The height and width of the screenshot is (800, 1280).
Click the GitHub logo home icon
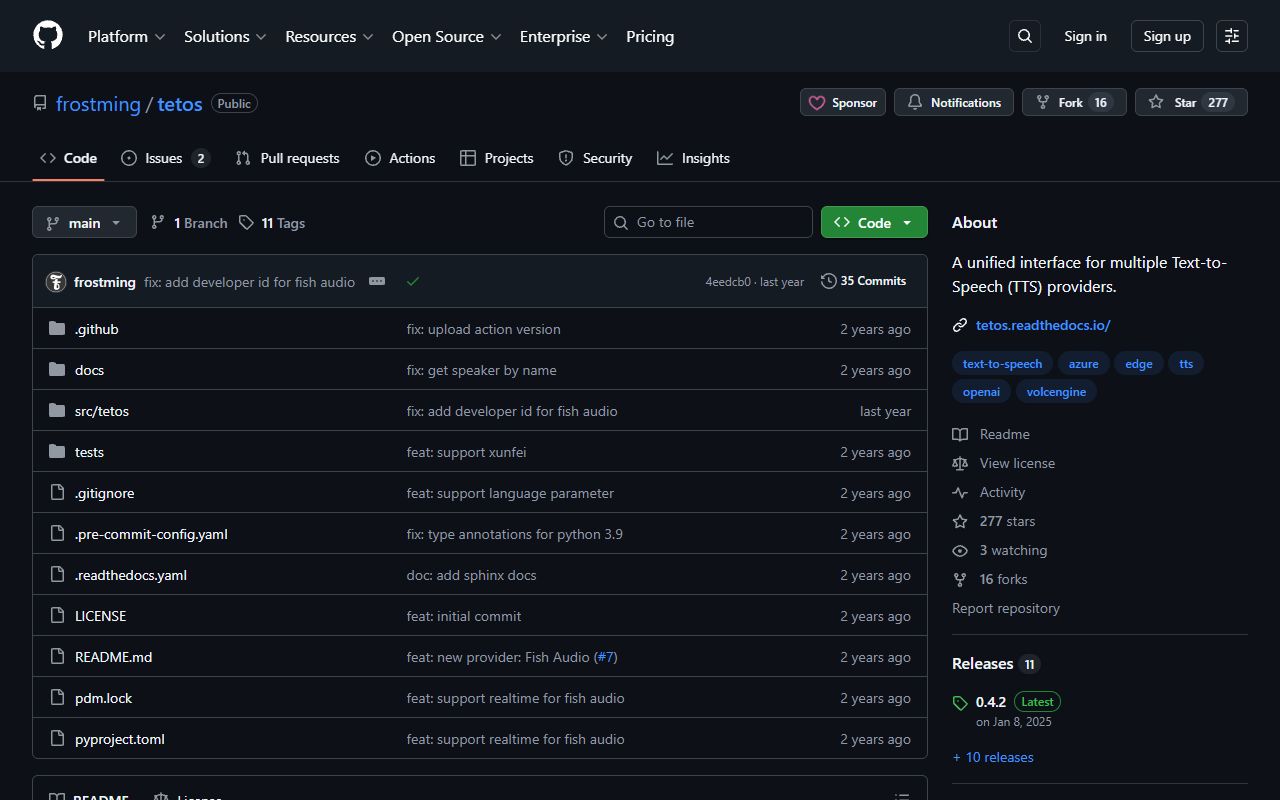click(x=47, y=35)
